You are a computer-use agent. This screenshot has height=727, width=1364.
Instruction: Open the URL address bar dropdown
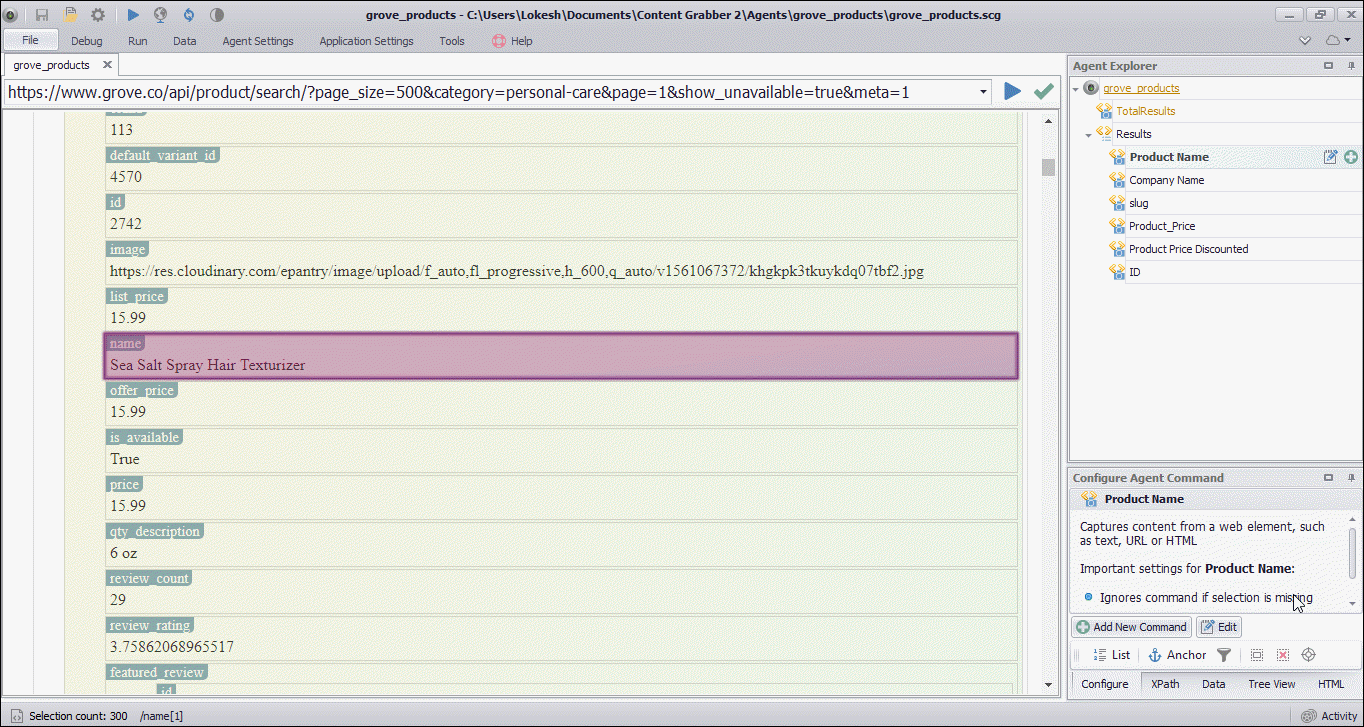pyautogui.click(x=984, y=92)
